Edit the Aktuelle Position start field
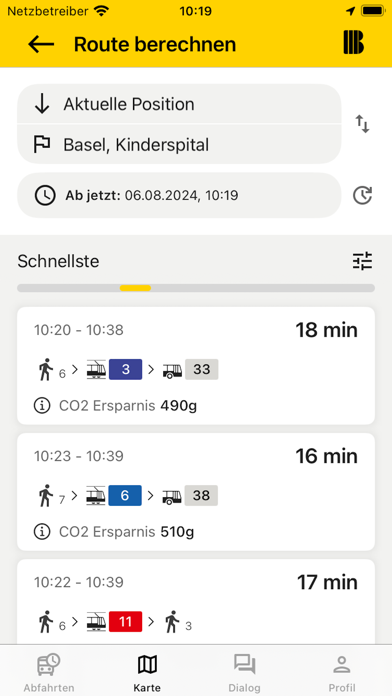The width and height of the screenshot is (392, 696). tap(179, 104)
